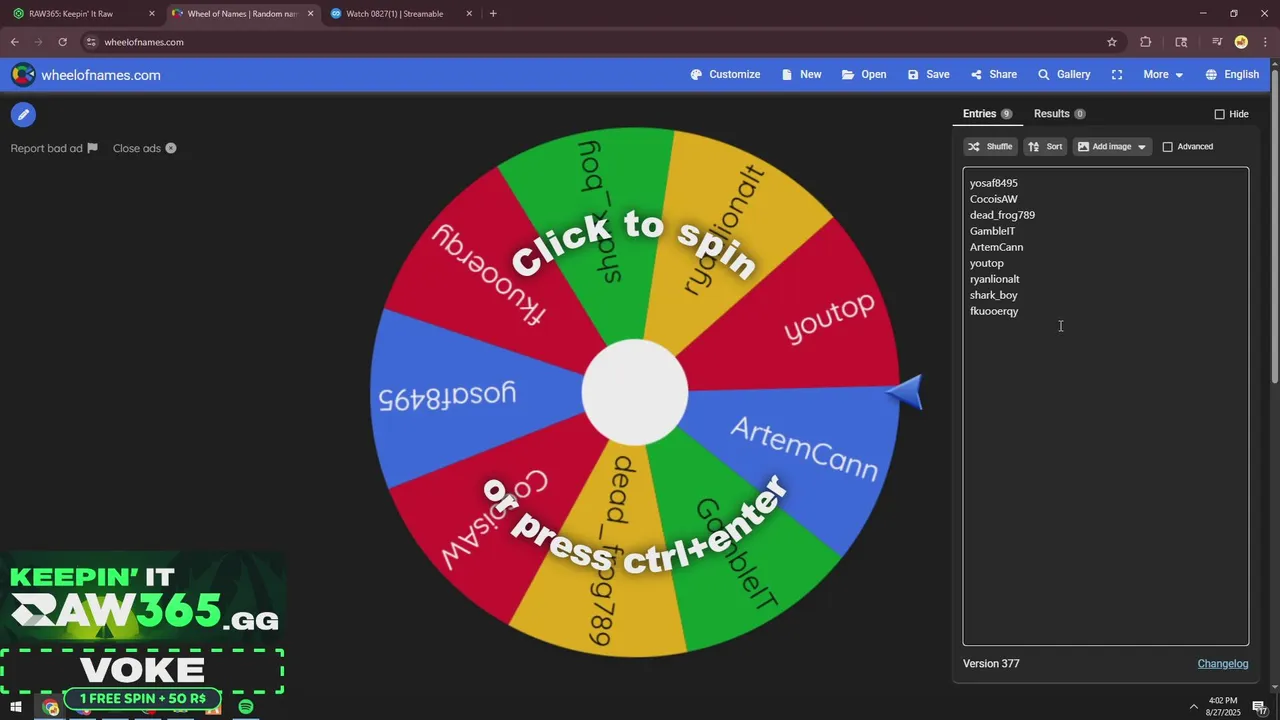
Task: Open browser extensions puzzle icon
Action: (1146, 42)
